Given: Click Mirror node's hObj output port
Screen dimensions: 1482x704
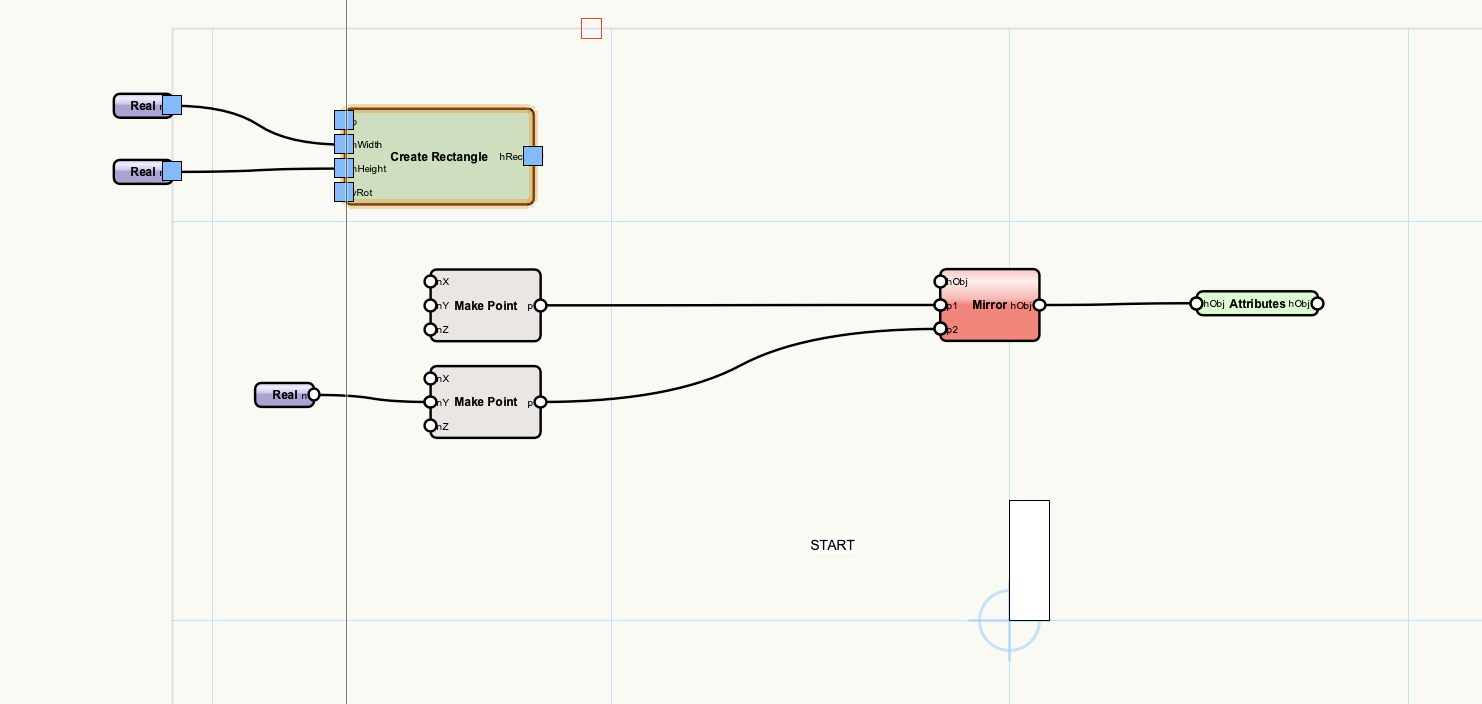Looking at the screenshot, I should pyautogui.click(x=1039, y=306).
